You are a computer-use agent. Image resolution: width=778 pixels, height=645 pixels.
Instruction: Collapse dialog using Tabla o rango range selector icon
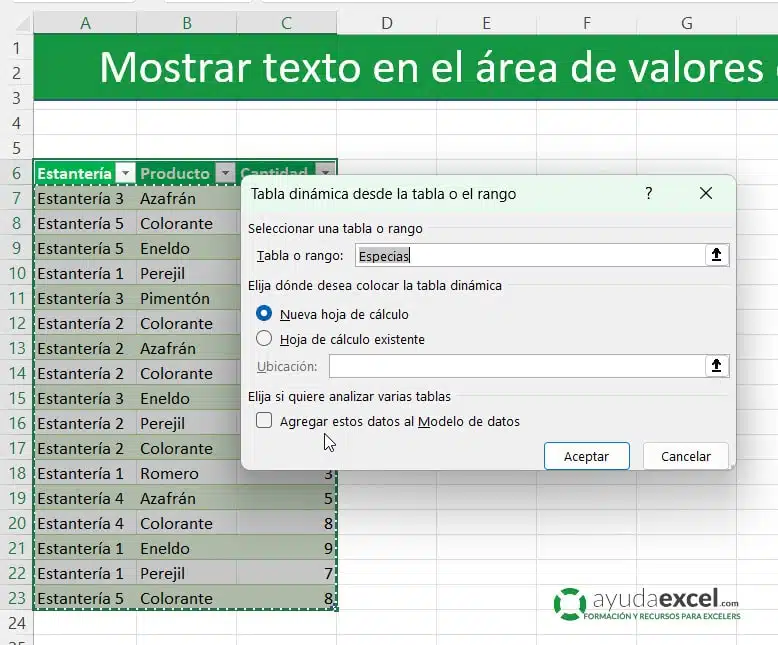(x=716, y=255)
